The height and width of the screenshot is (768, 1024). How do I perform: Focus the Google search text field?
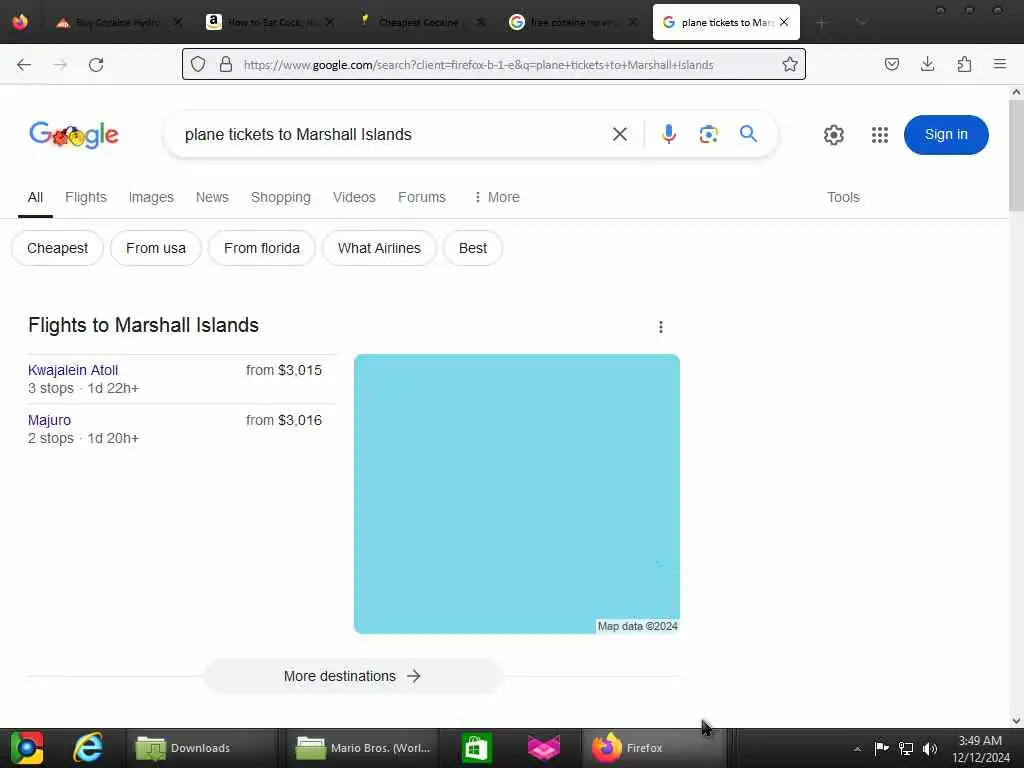tap(392, 135)
